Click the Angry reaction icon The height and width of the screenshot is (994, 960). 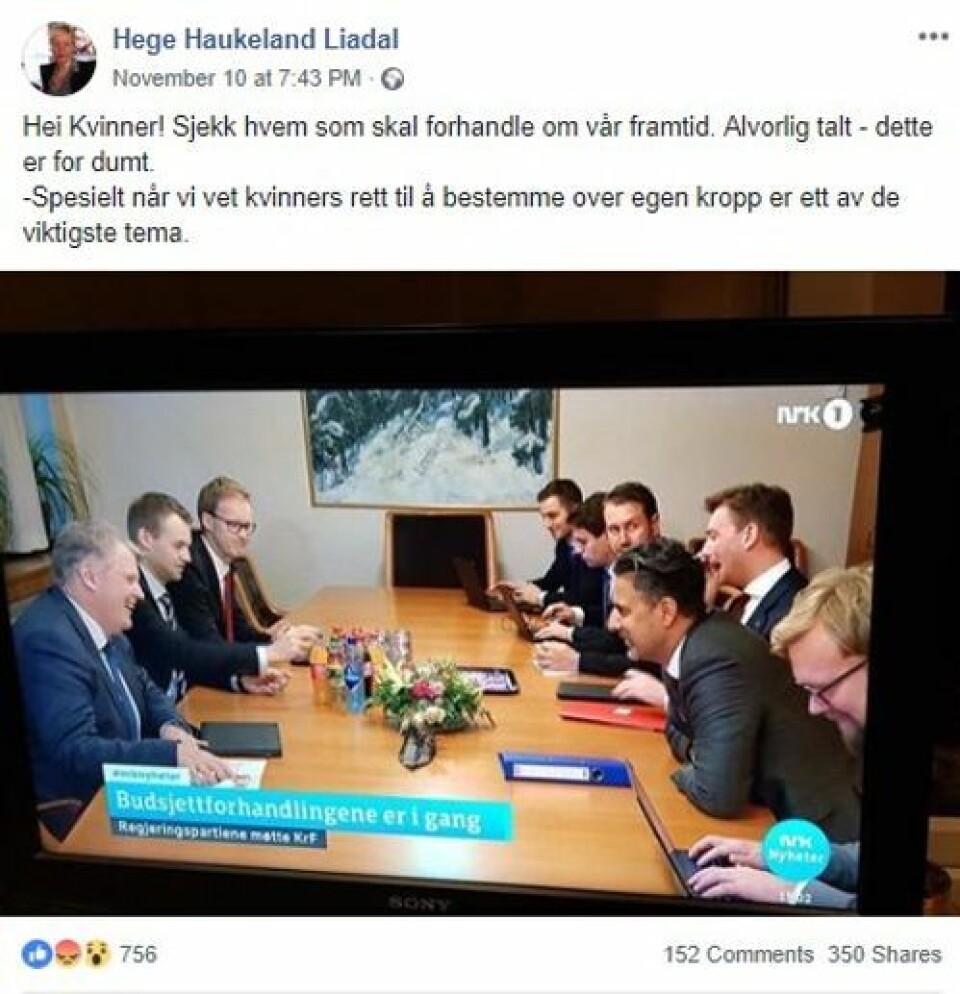66,954
